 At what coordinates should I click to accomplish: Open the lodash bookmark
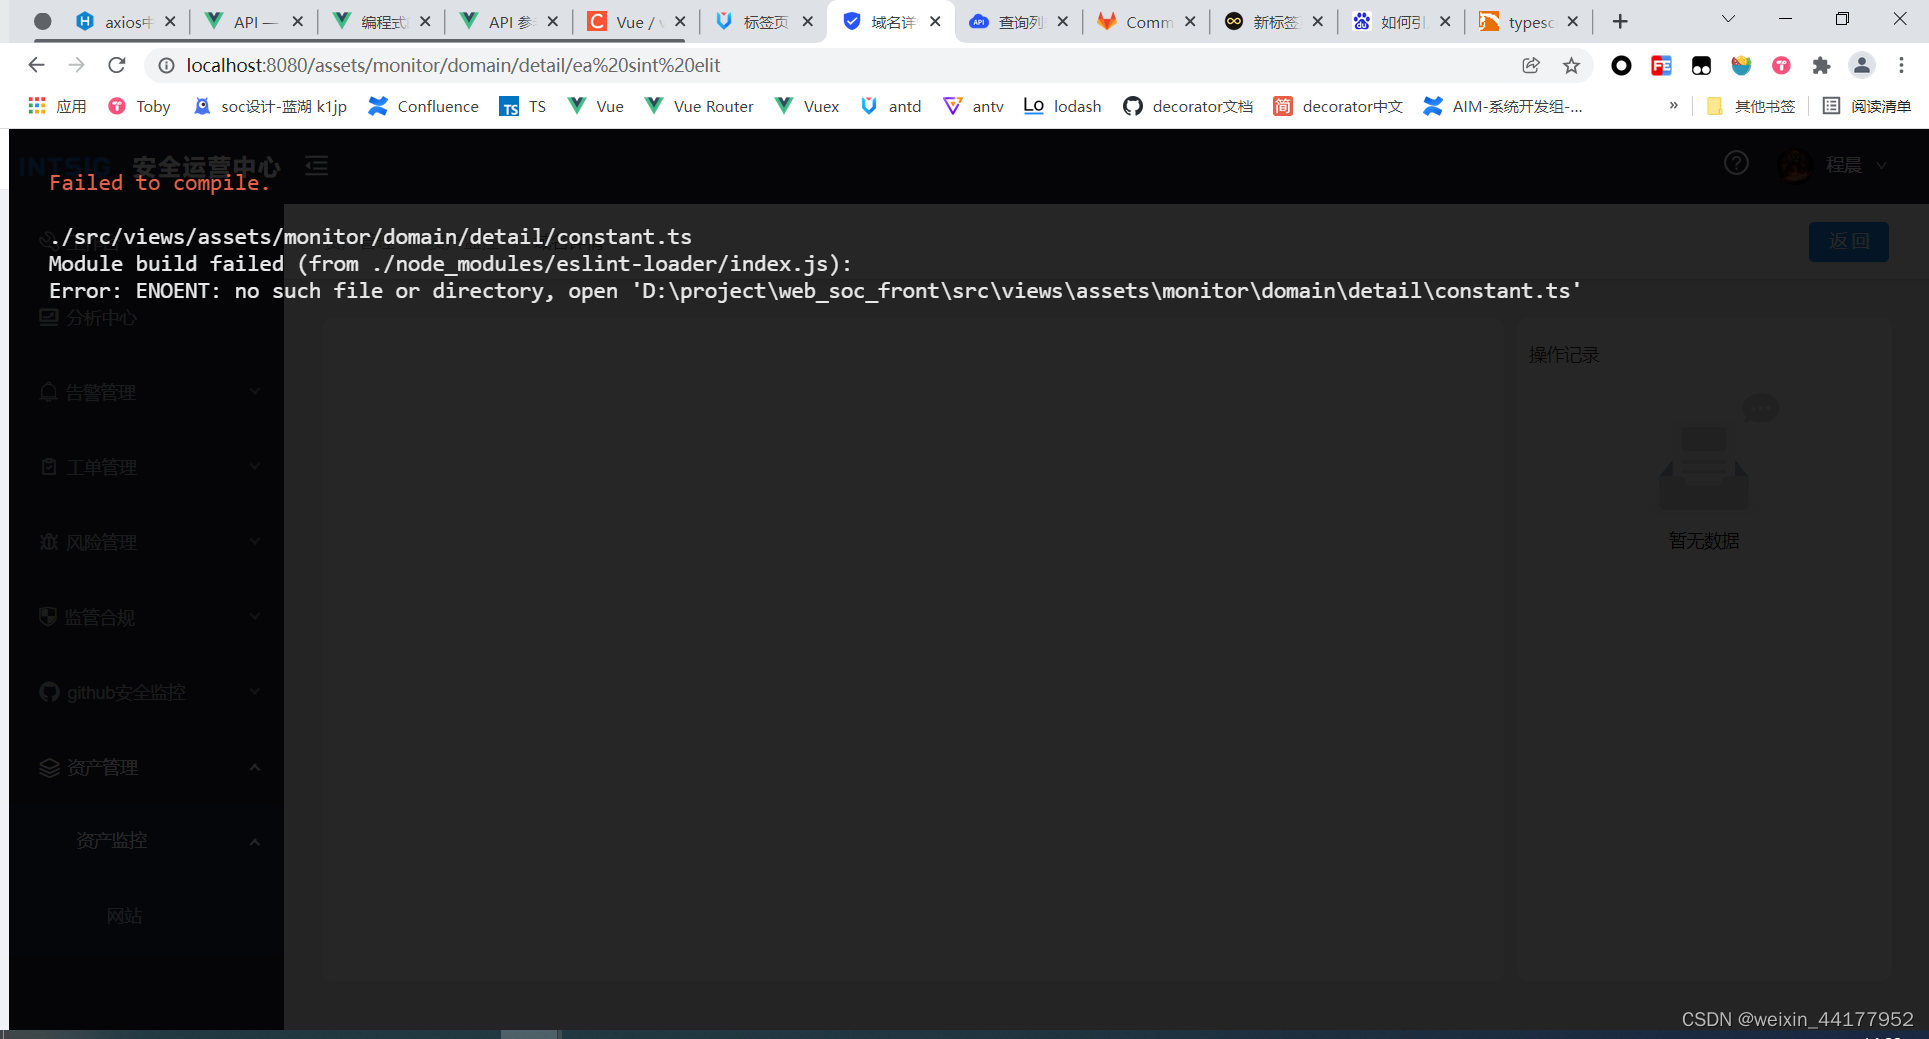pos(1063,106)
